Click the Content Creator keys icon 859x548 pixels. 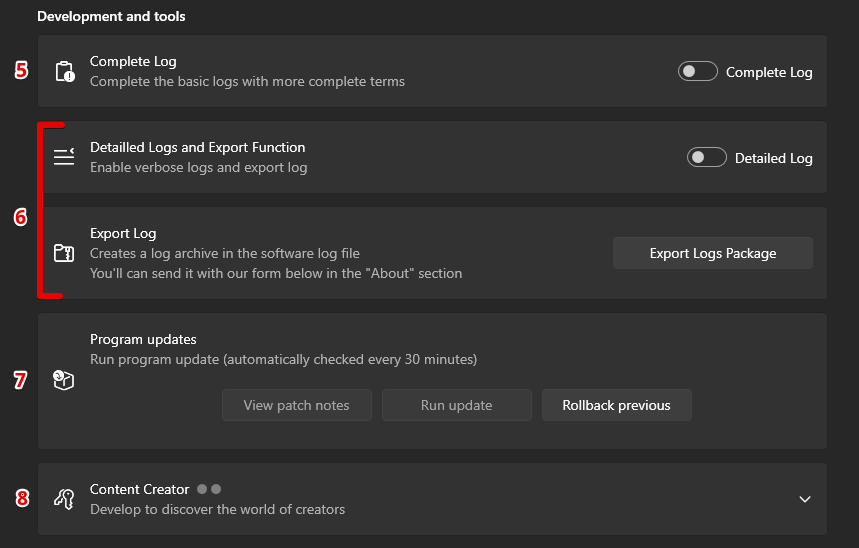(x=64, y=499)
